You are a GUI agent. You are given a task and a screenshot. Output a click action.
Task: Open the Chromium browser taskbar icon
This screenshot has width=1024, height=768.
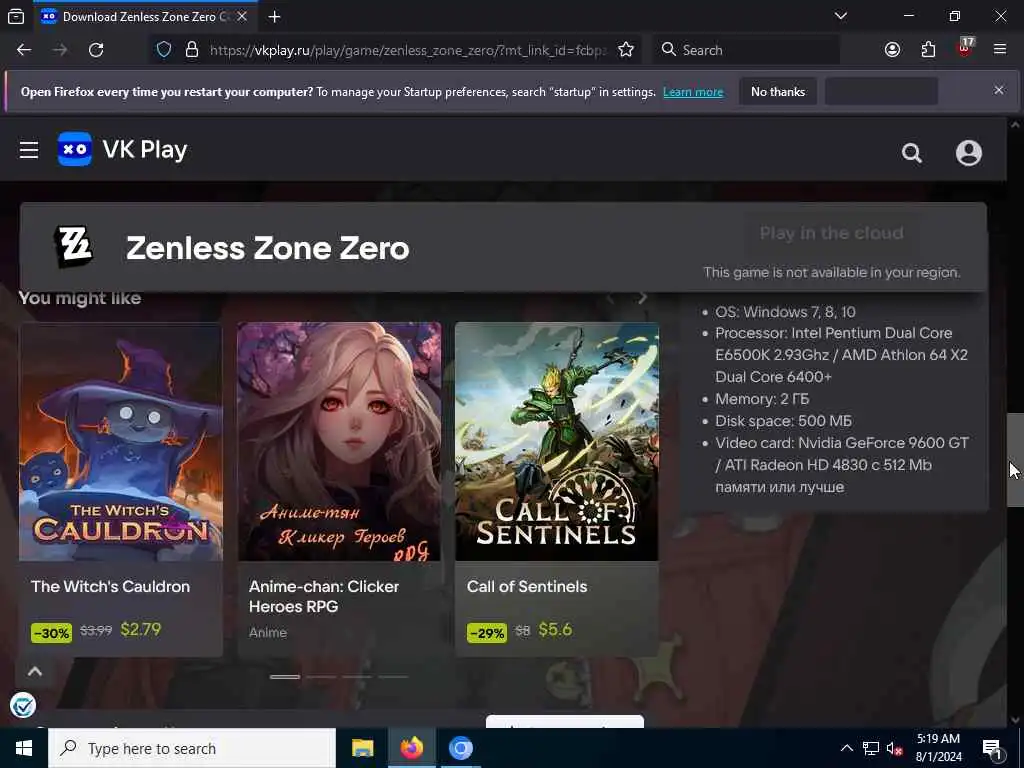click(460, 748)
